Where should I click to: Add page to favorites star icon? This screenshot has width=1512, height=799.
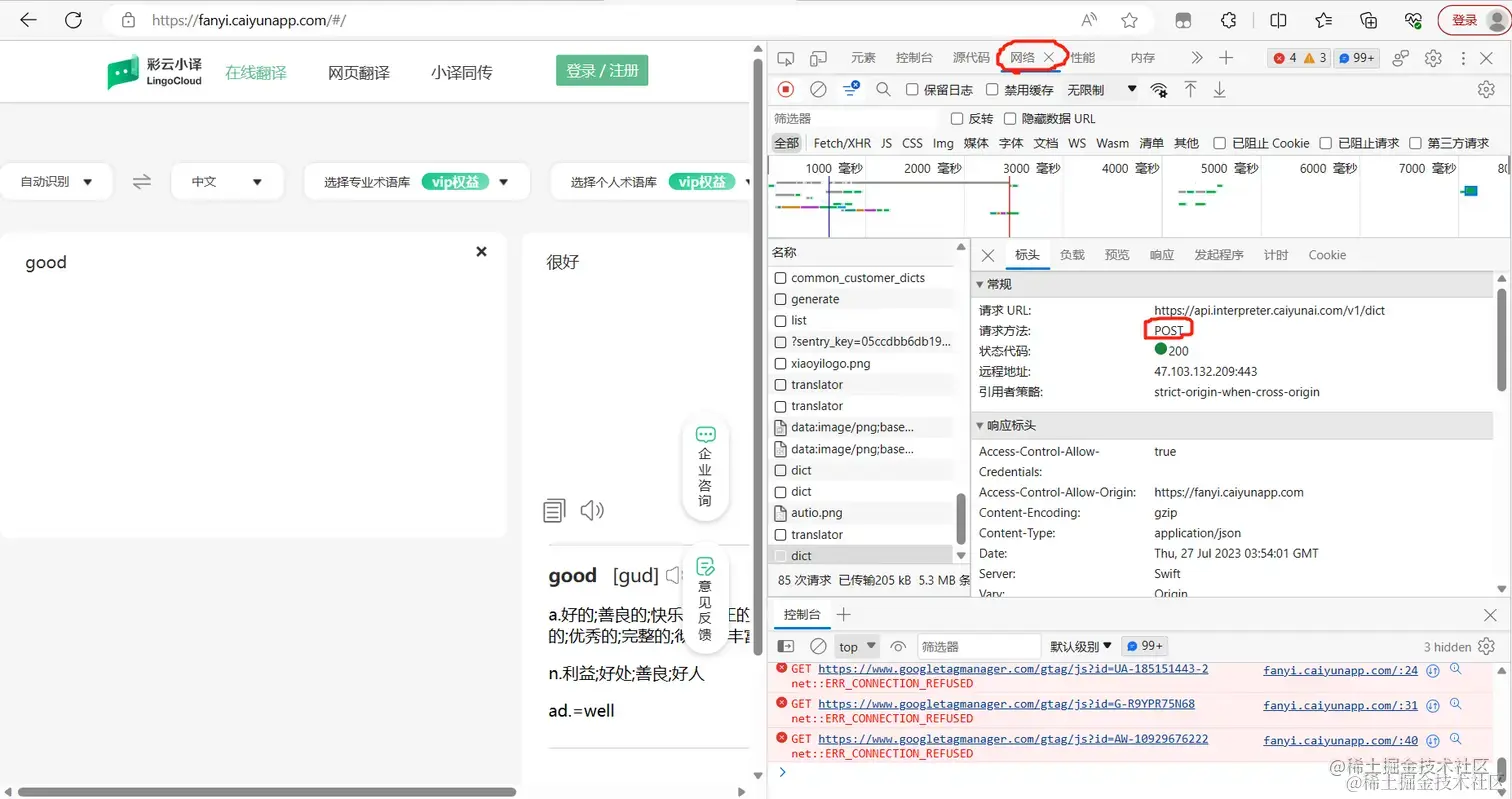point(1129,20)
